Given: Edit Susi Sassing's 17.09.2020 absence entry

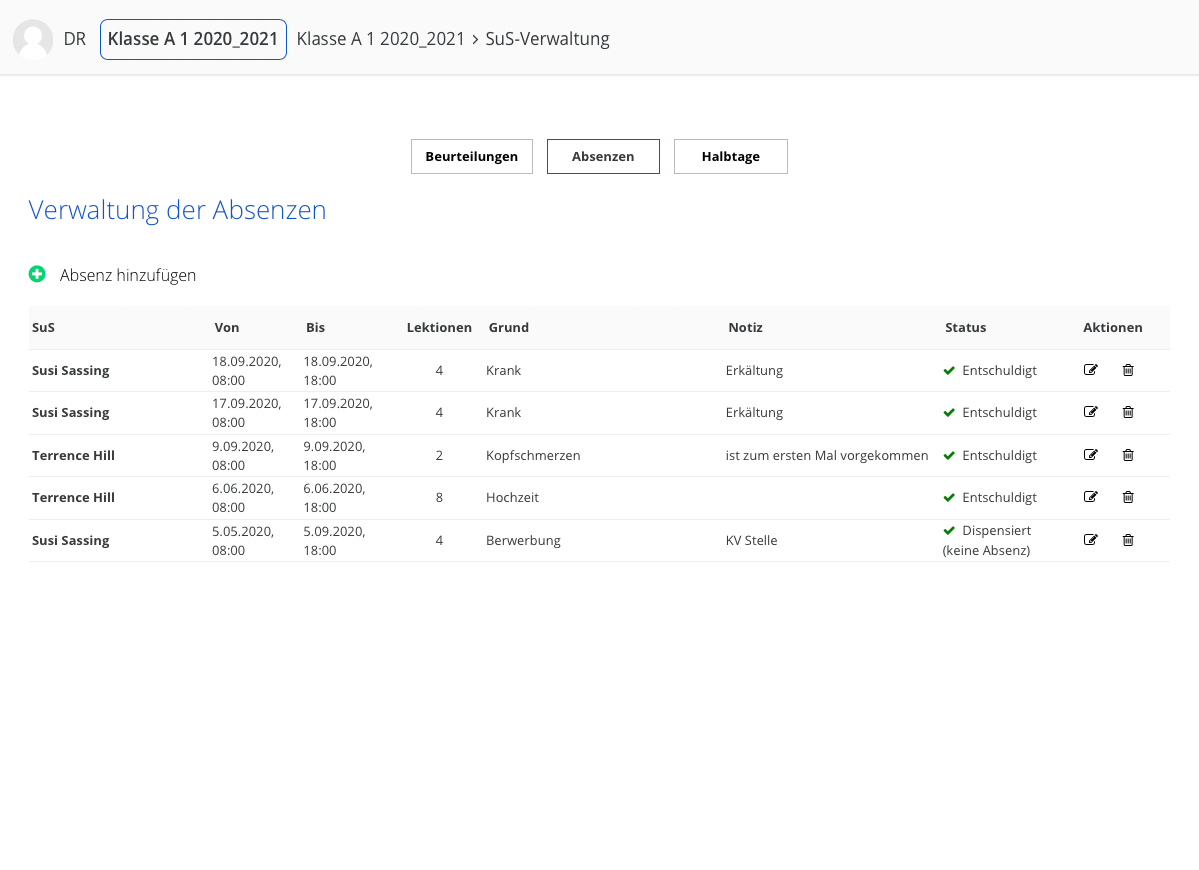Looking at the screenshot, I should tap(1091, 412).
